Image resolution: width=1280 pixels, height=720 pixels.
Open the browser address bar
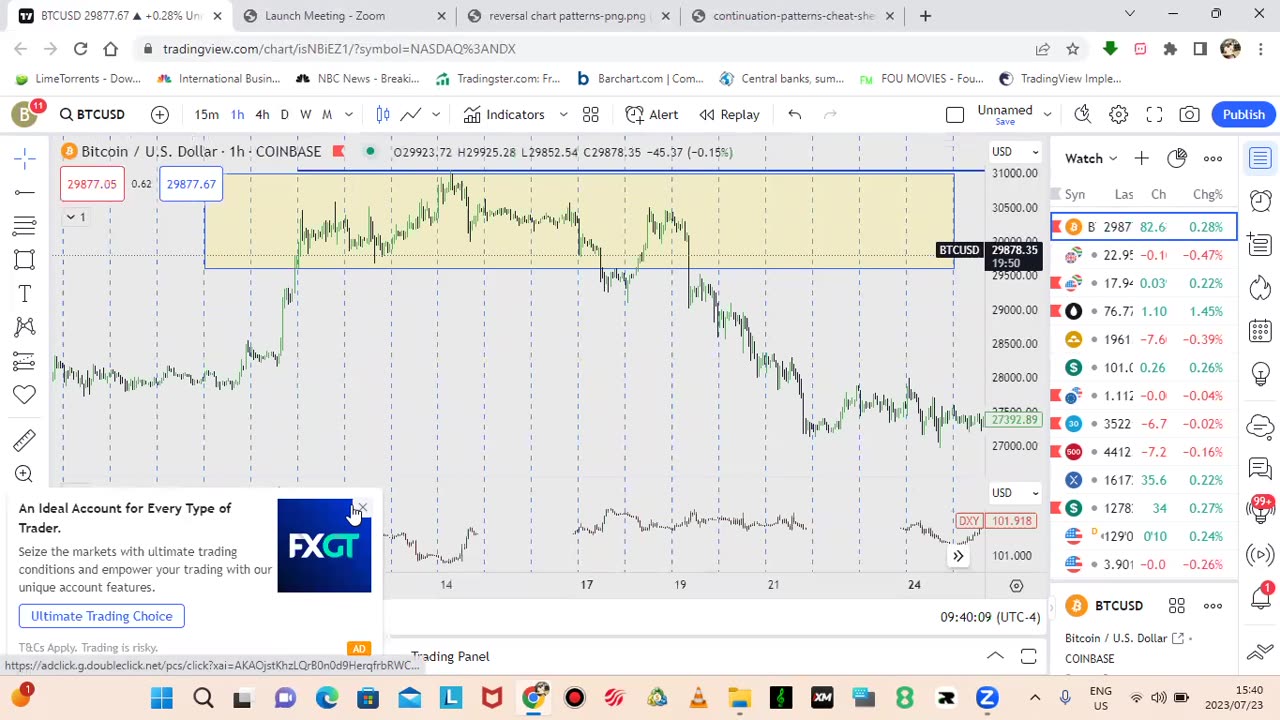[x=590, y=49]
